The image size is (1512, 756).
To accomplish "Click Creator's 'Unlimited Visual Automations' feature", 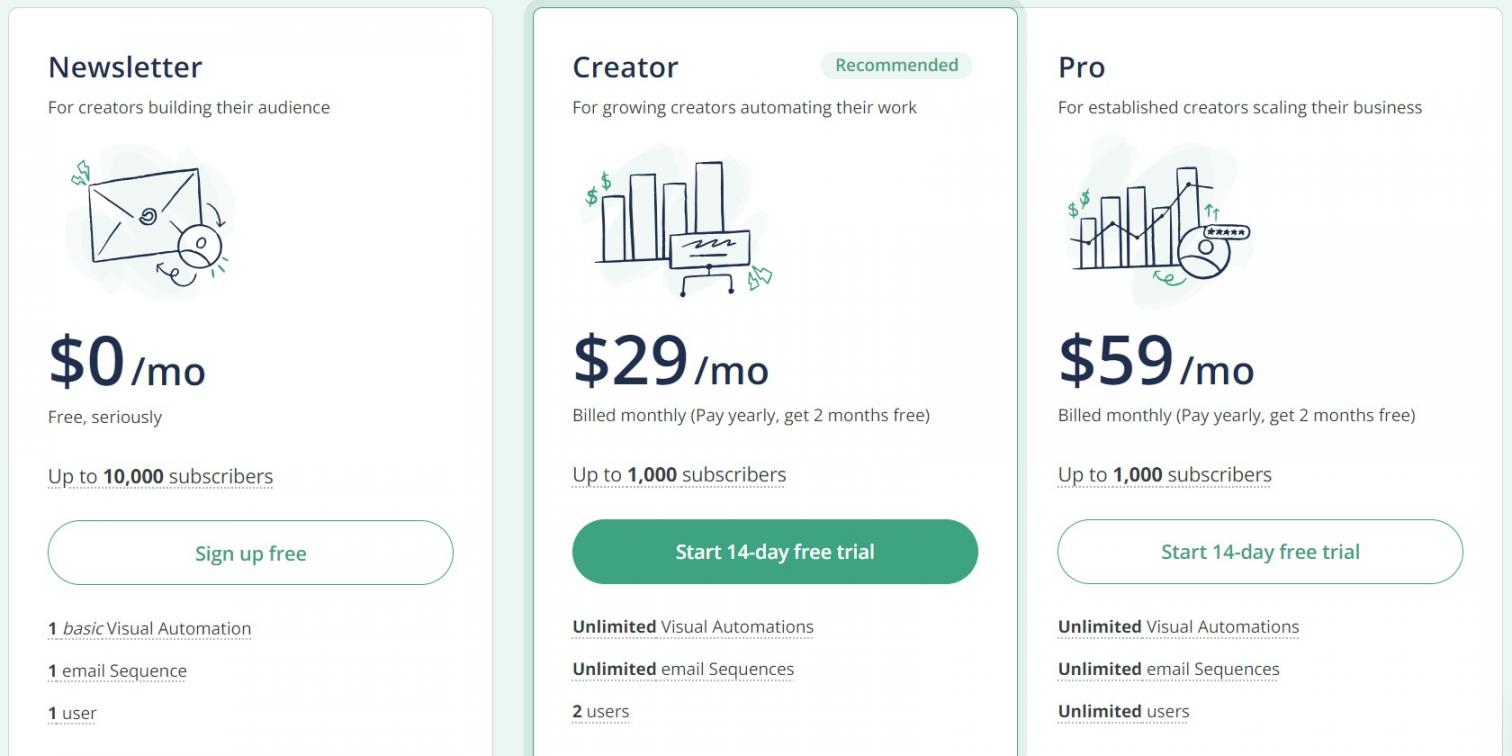I will (x=692, y=627).
